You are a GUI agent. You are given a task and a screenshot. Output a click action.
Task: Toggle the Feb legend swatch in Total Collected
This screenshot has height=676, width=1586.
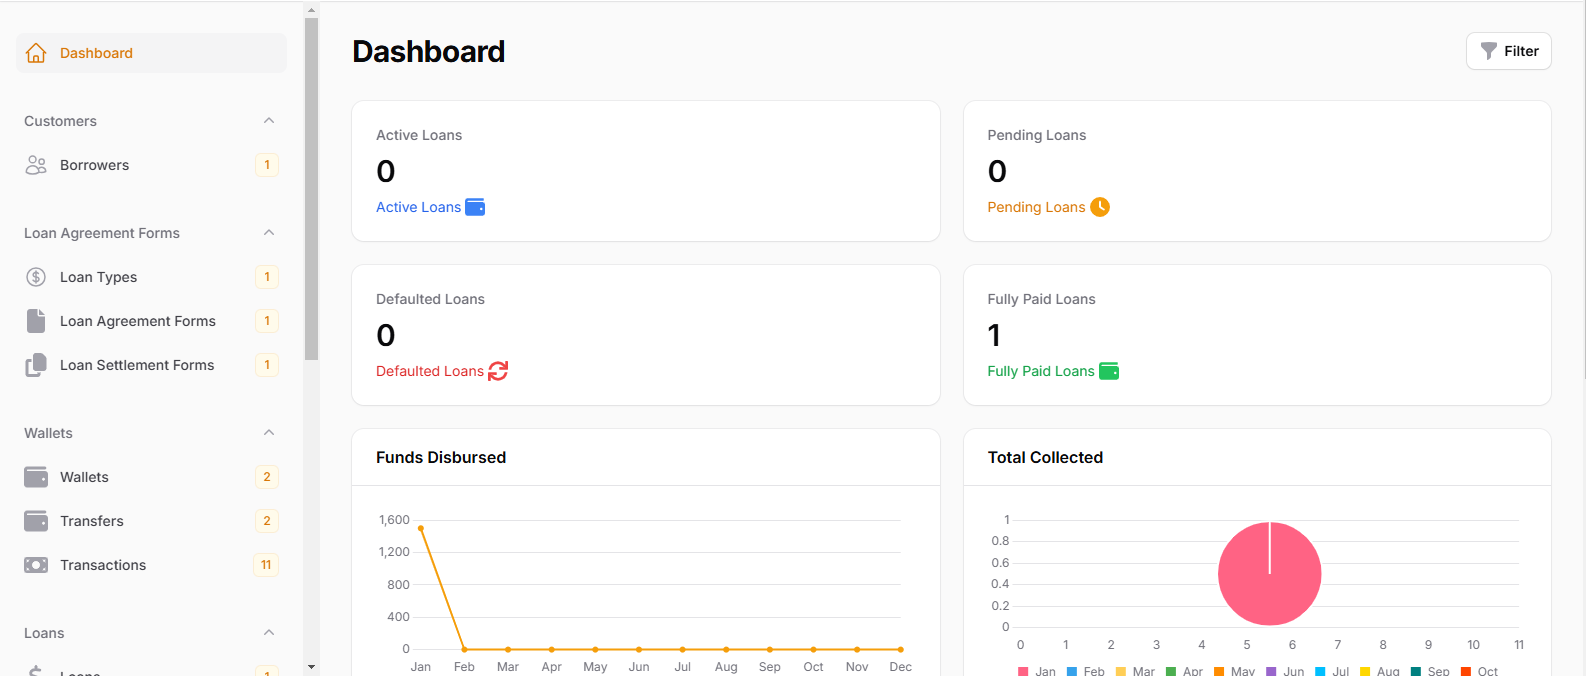[x=1072, y=671]
